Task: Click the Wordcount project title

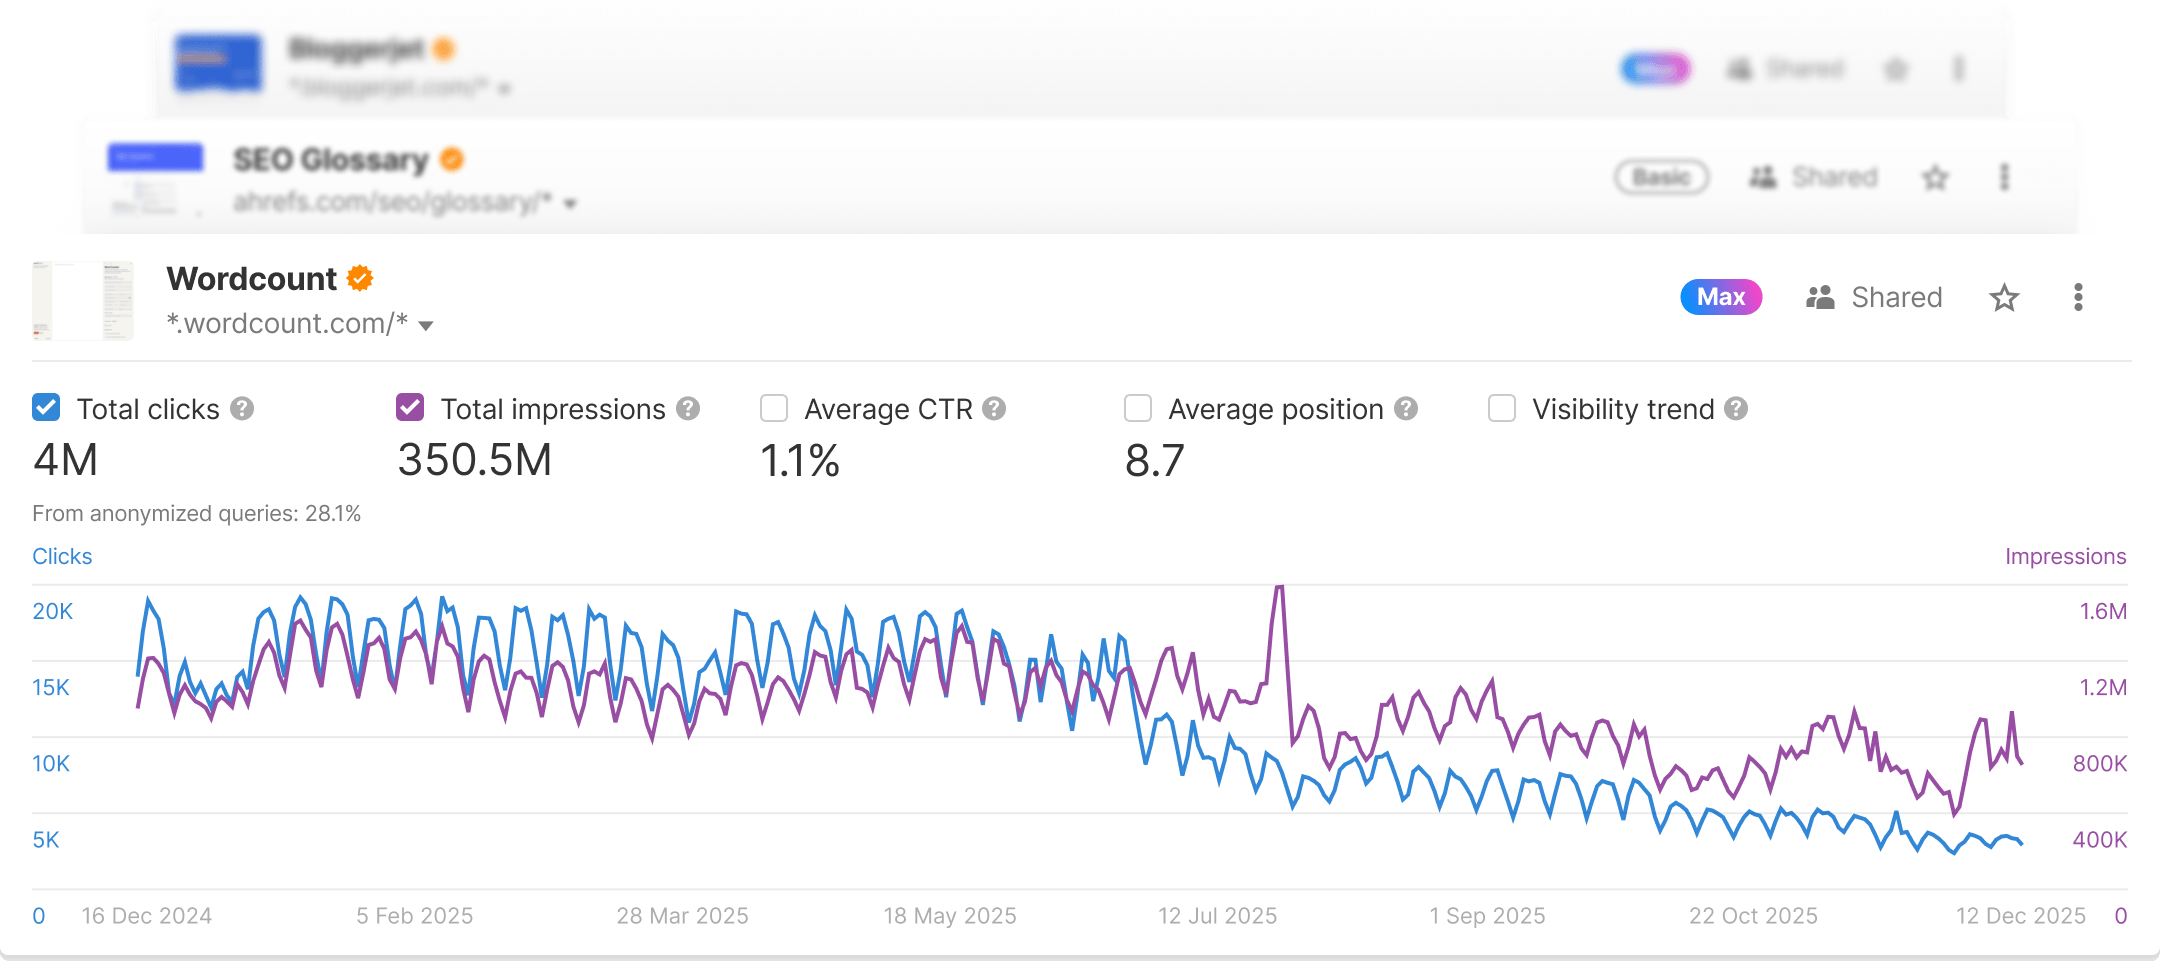Action: tap(252, 279)
